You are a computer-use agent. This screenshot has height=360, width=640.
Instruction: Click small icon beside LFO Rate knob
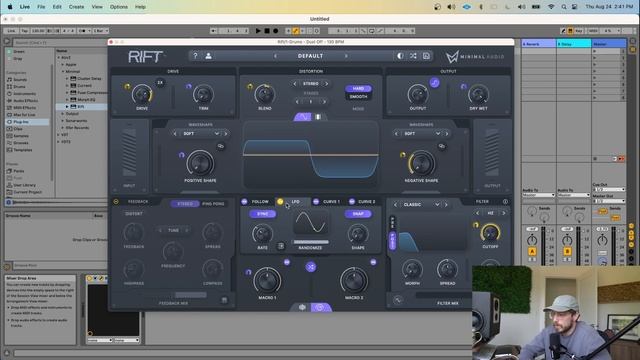(281, 246)
